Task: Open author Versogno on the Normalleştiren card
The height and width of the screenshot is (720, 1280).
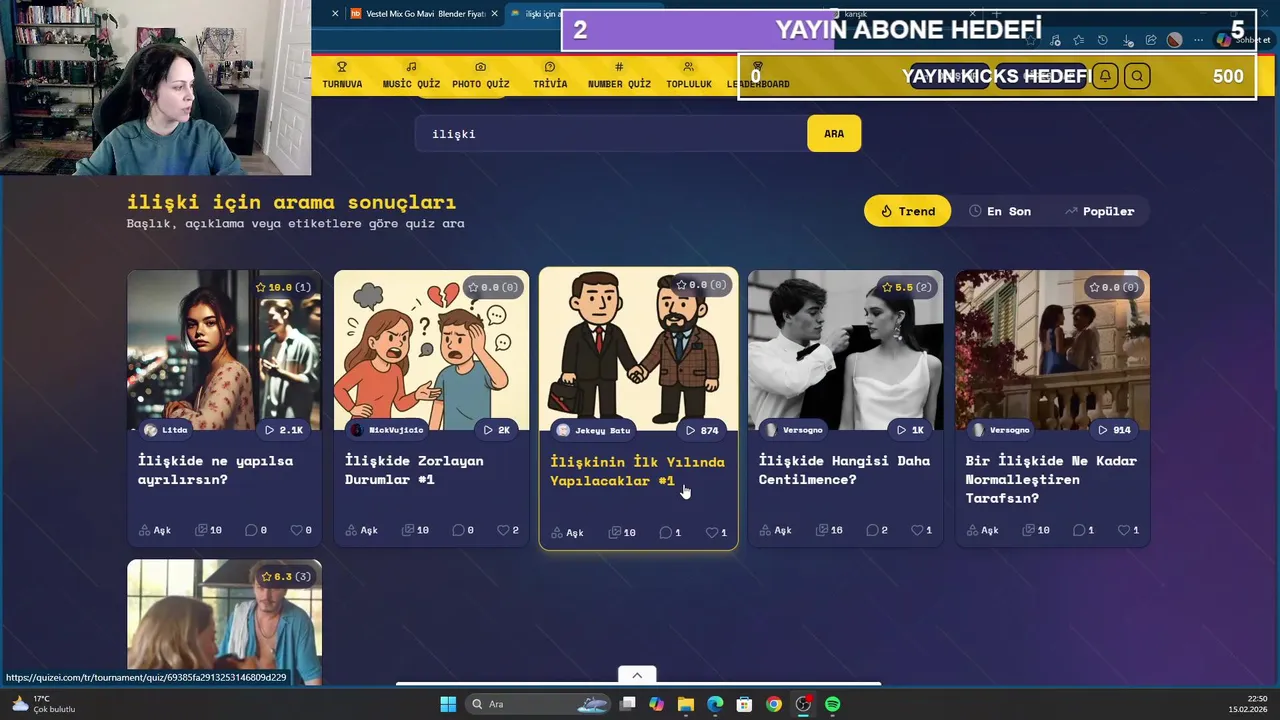Action: pyautogui.click(x=1001, y=430)
